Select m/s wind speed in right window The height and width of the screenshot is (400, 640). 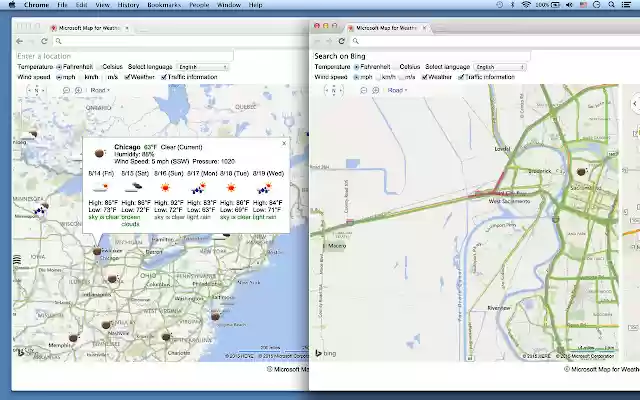(x=402, y=77)
